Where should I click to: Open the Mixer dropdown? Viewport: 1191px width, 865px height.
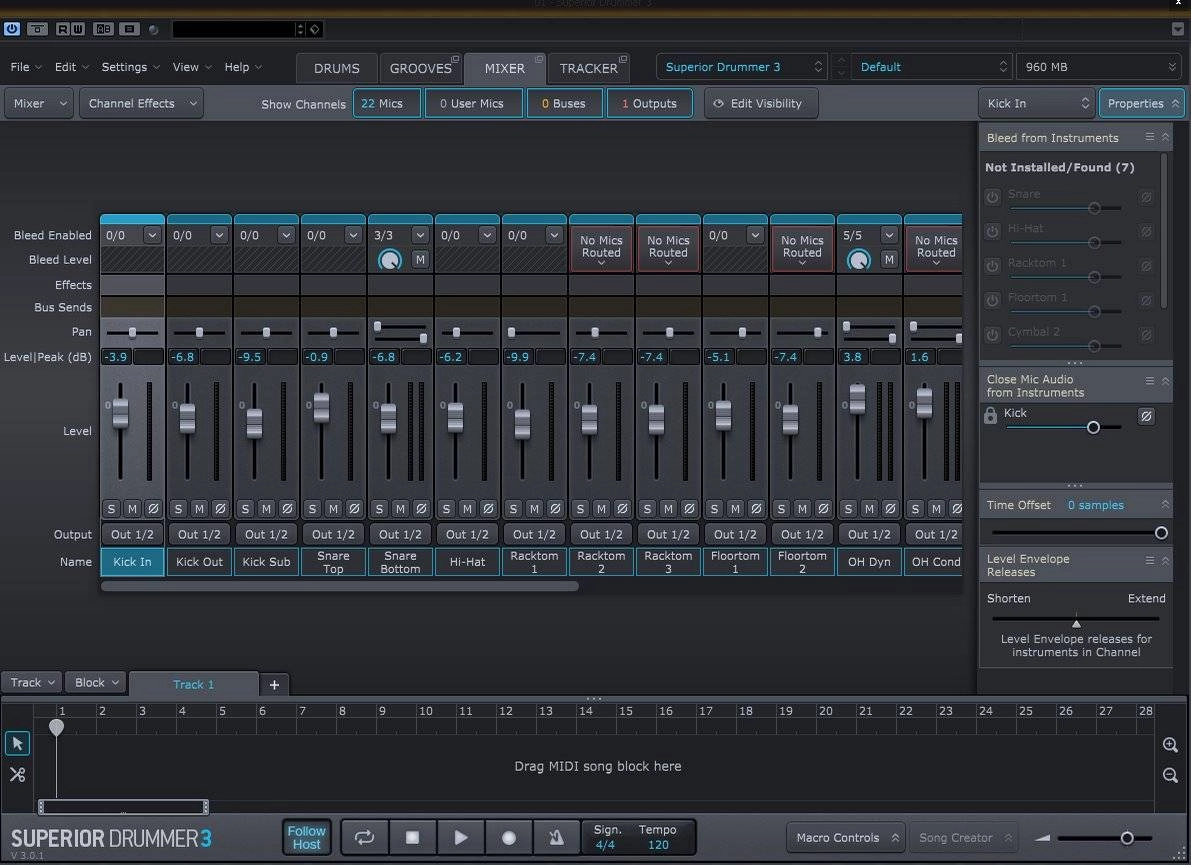pos(39,103)
